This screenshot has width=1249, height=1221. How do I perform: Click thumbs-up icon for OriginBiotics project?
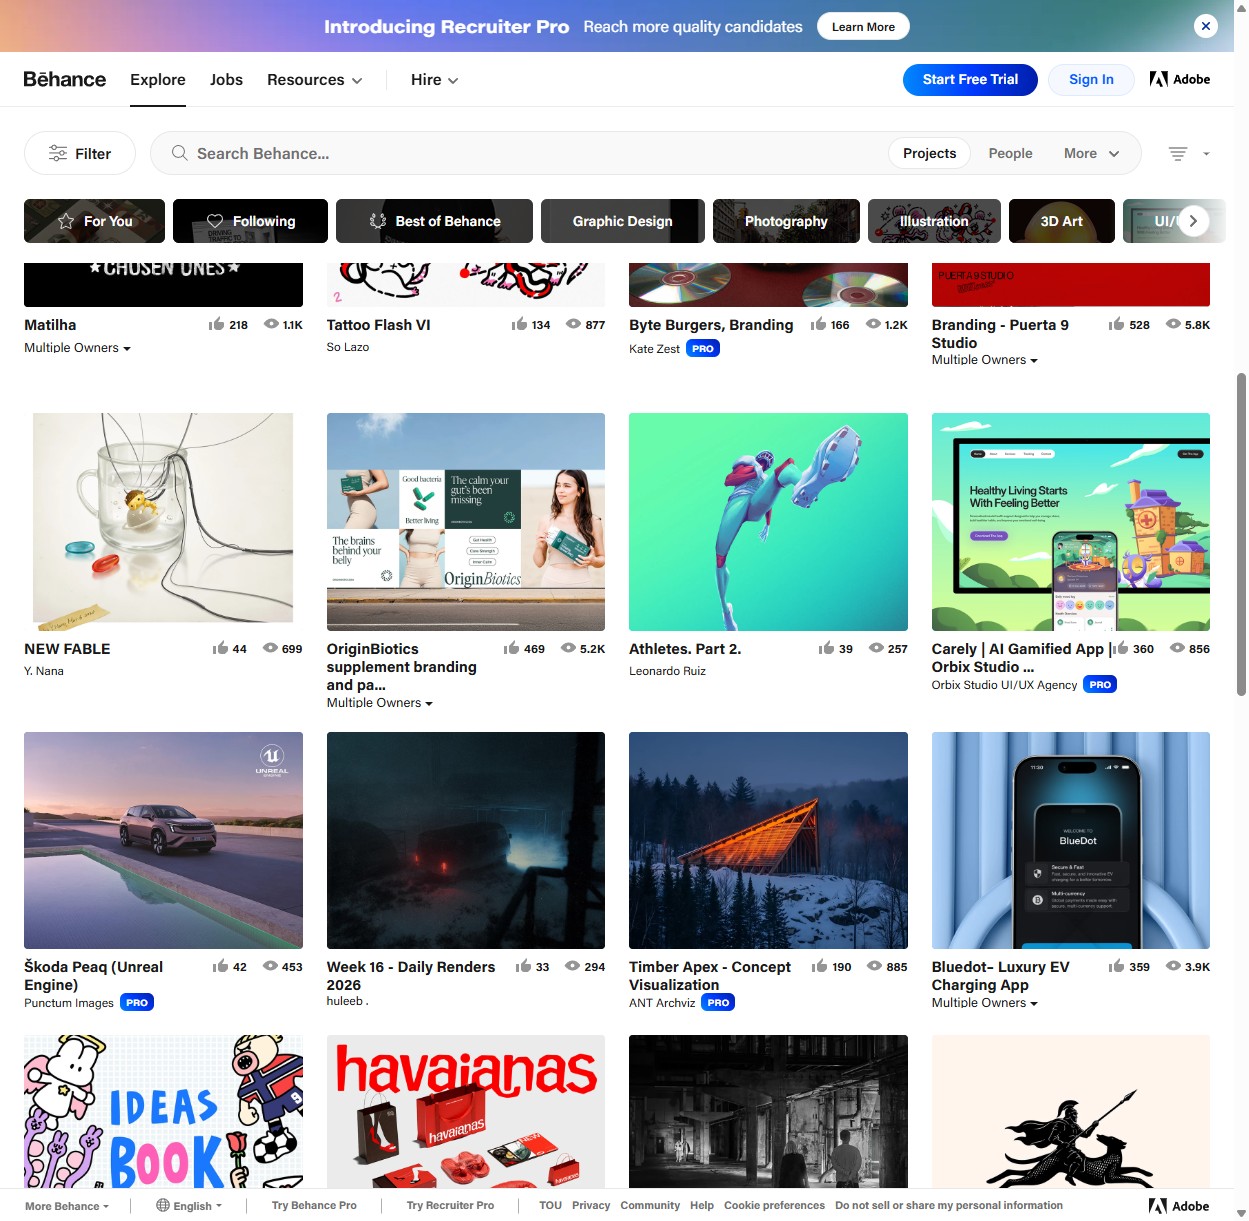click(512, 648)
